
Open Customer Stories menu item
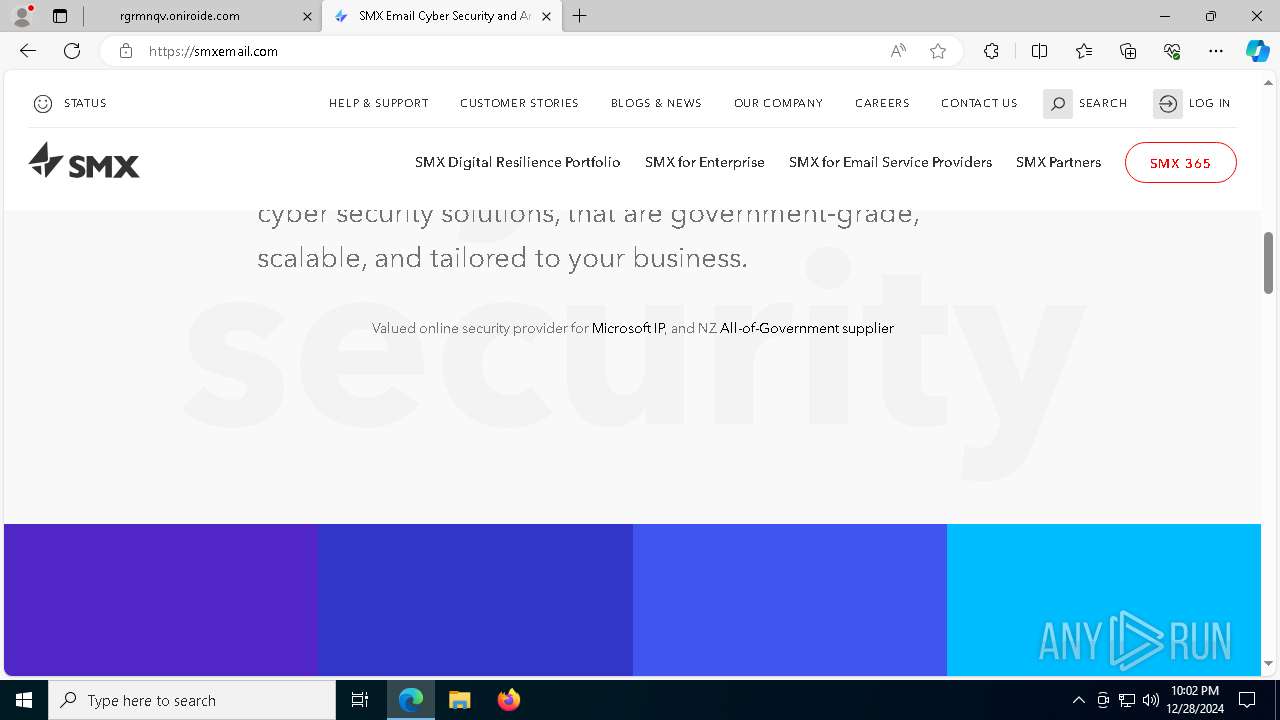[x=519, y=103]
